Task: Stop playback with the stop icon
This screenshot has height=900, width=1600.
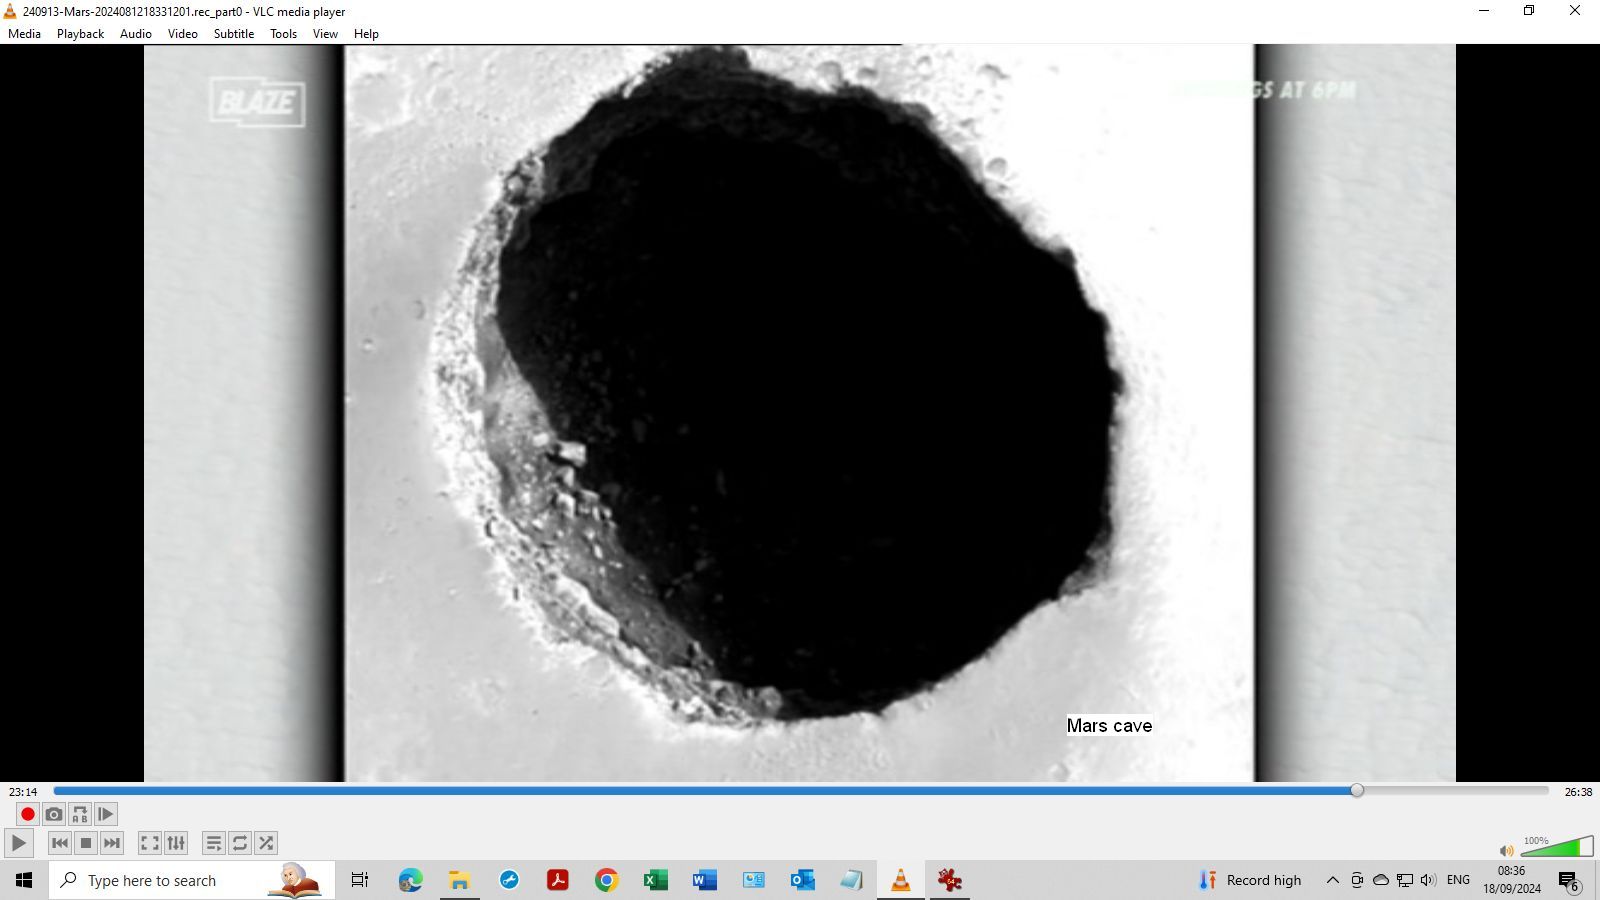Action: [x=85, y=843]
